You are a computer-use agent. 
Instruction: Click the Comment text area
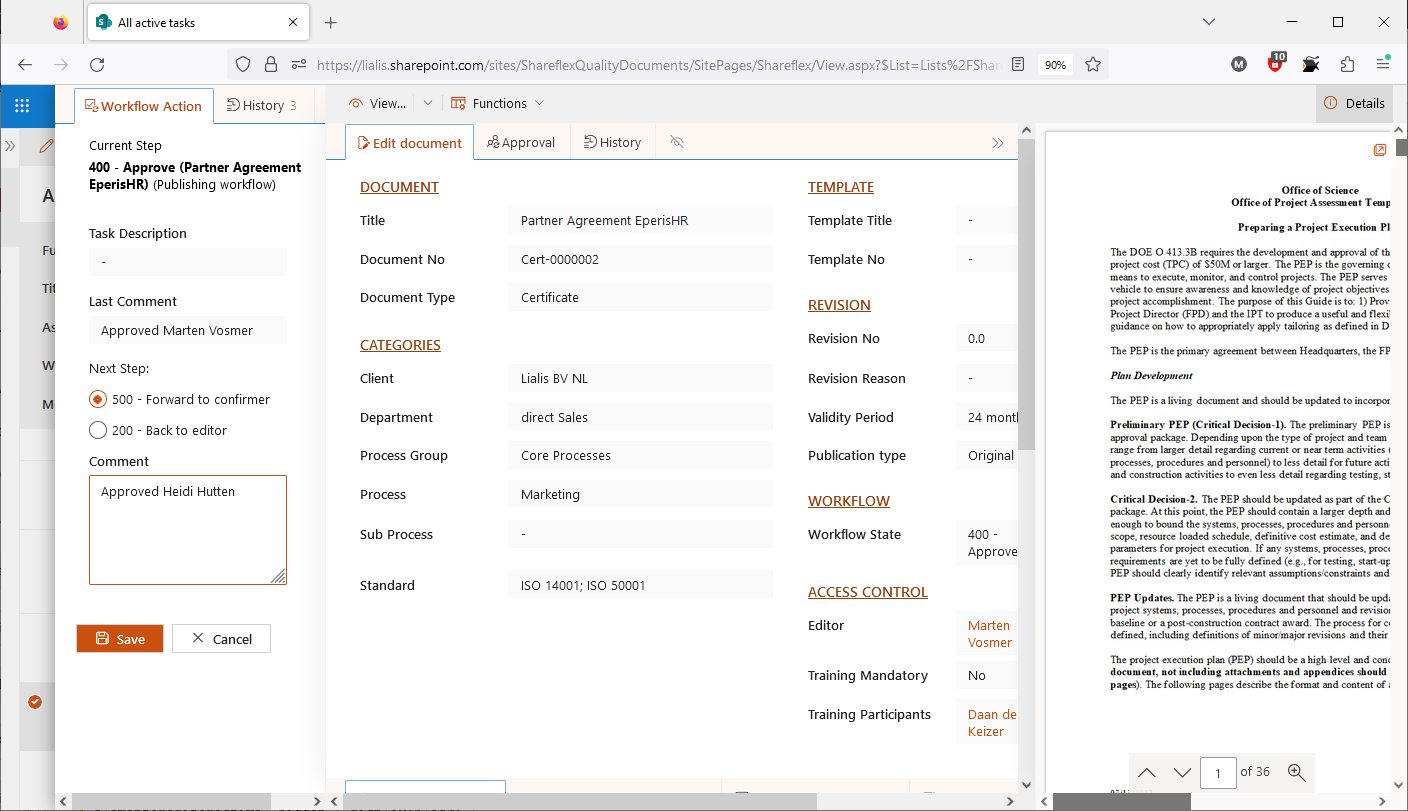coord(188,530)
